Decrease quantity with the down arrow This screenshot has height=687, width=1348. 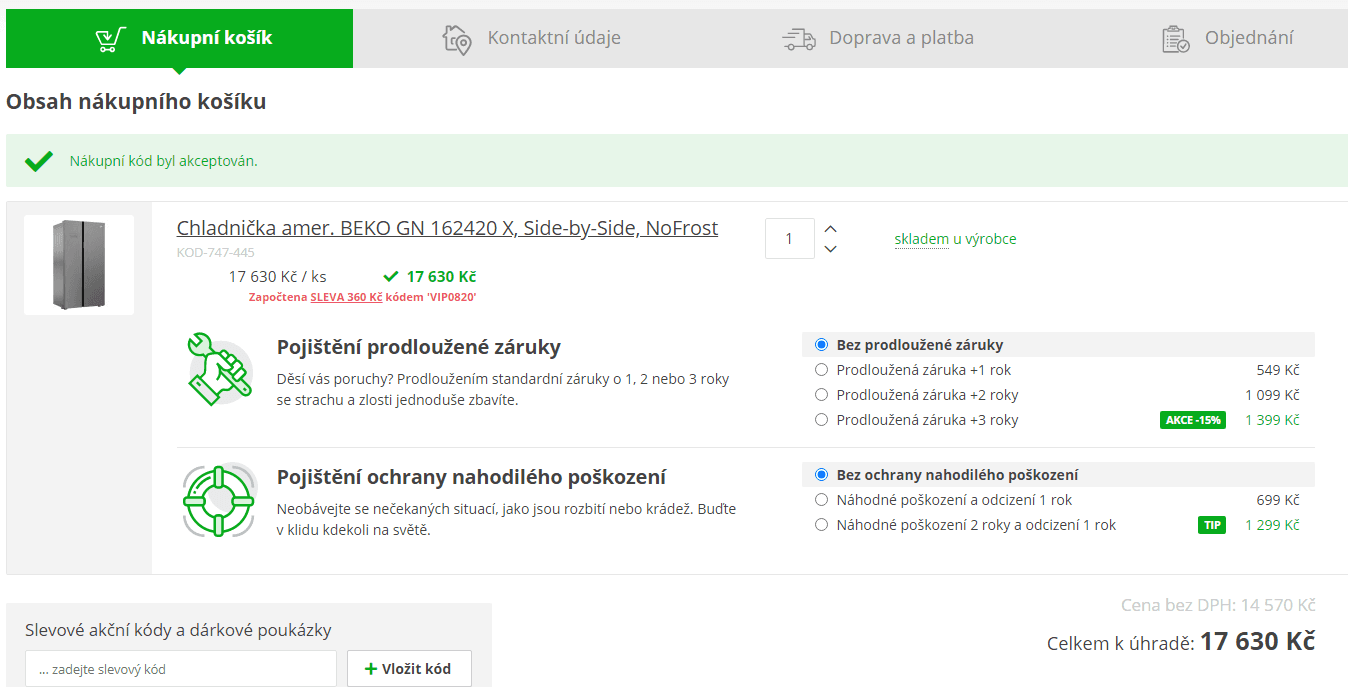830,249
